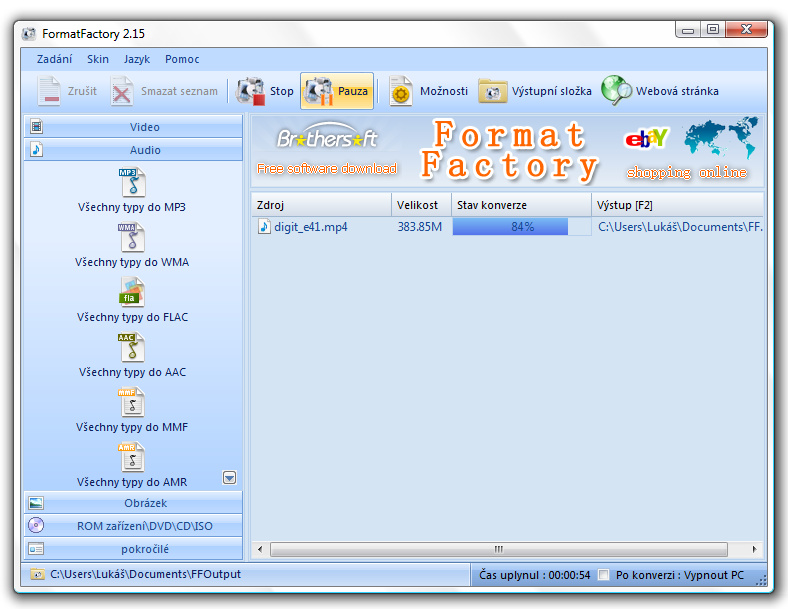Viewport: 788px width, 609px height.
Task: Click the picture icon on the Obrázek section
Action: pyautogui.click(x=36, y=502)
